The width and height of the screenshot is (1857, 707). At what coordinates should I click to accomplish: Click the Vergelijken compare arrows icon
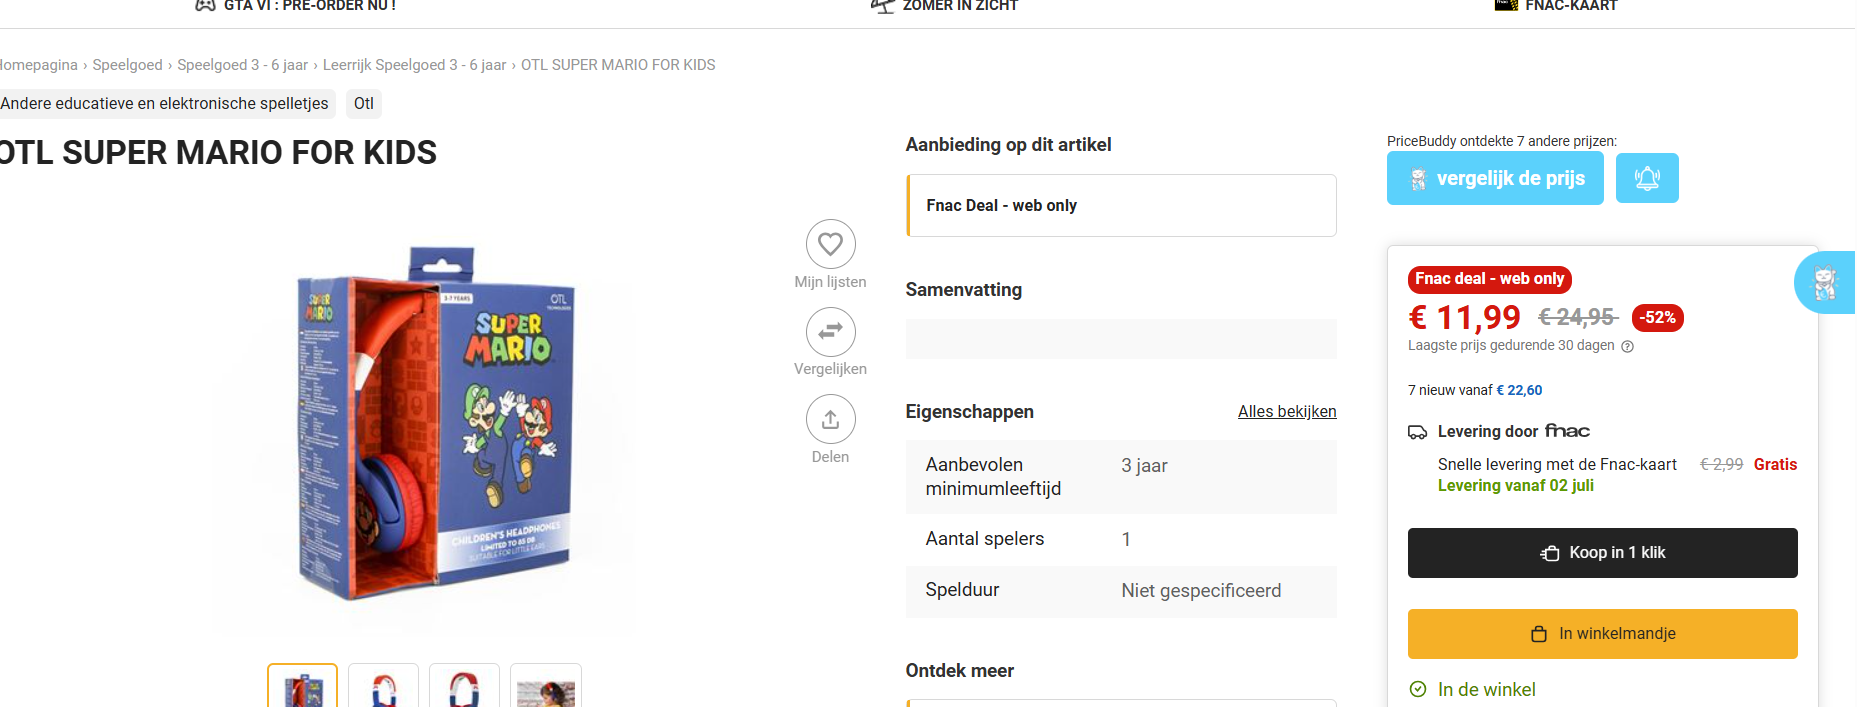click(x=830, y=331)
